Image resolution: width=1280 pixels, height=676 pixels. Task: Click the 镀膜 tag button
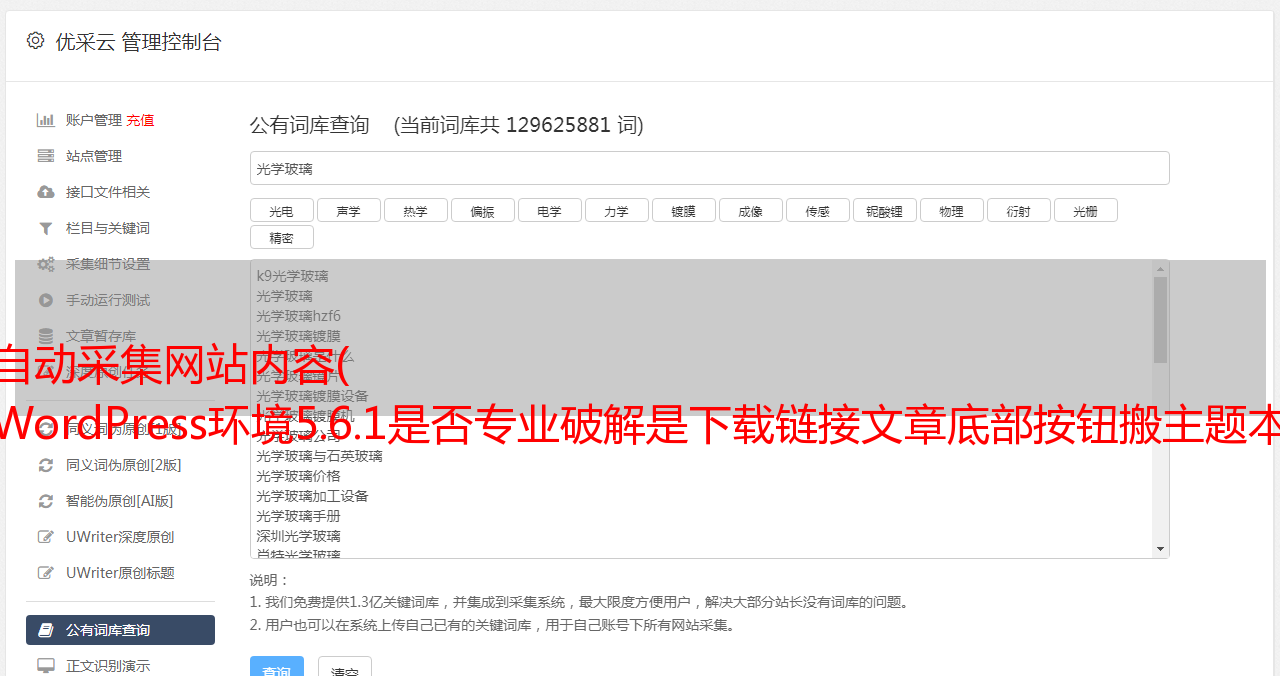coord(683,210)
